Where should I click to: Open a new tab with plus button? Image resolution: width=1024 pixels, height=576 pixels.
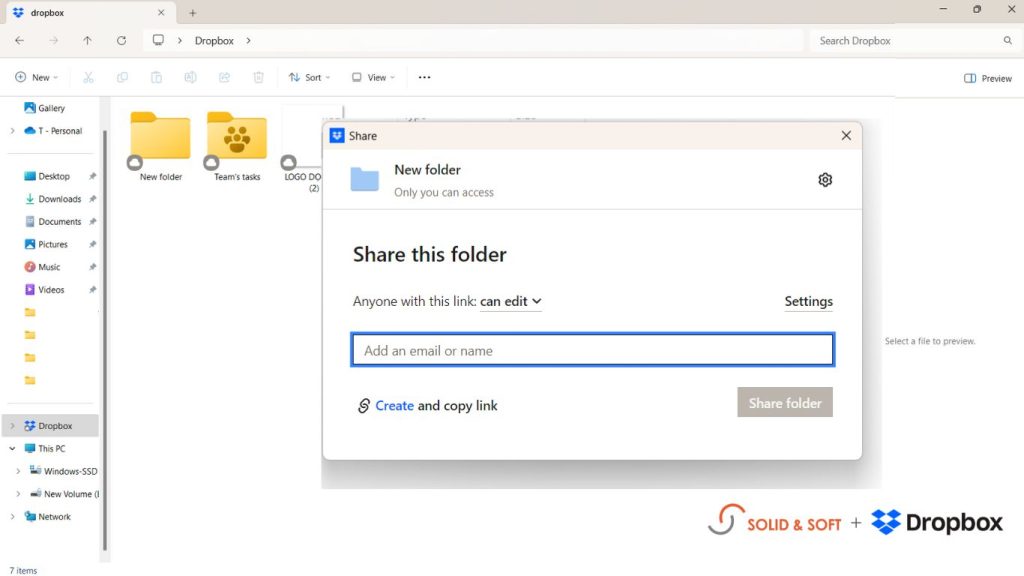193,13
